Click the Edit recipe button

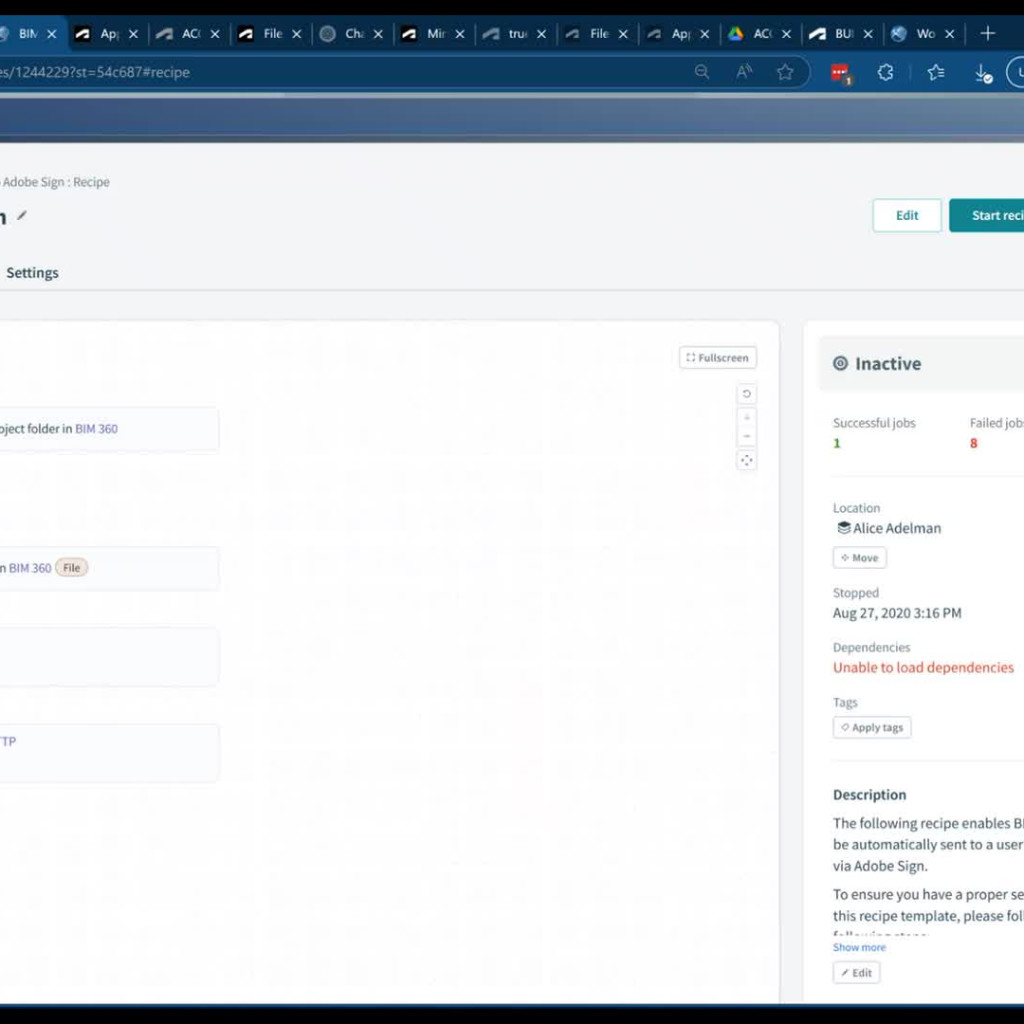[906, 216]
